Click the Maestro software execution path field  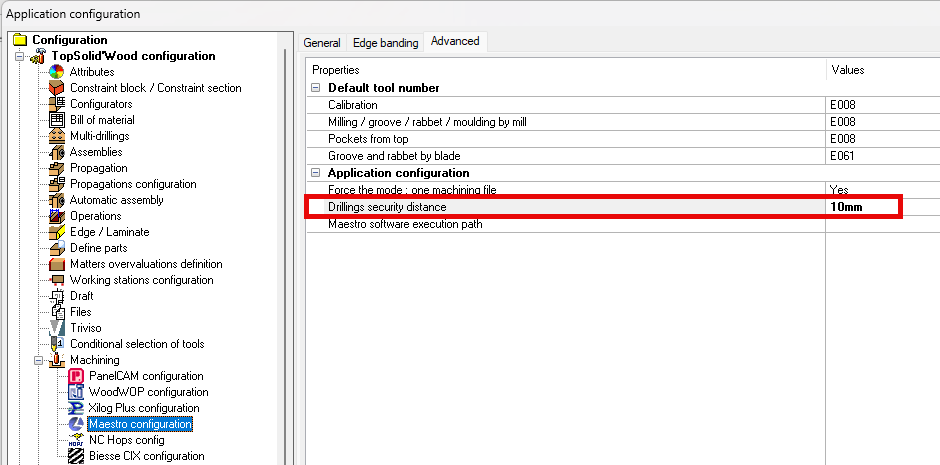point(862,224)
